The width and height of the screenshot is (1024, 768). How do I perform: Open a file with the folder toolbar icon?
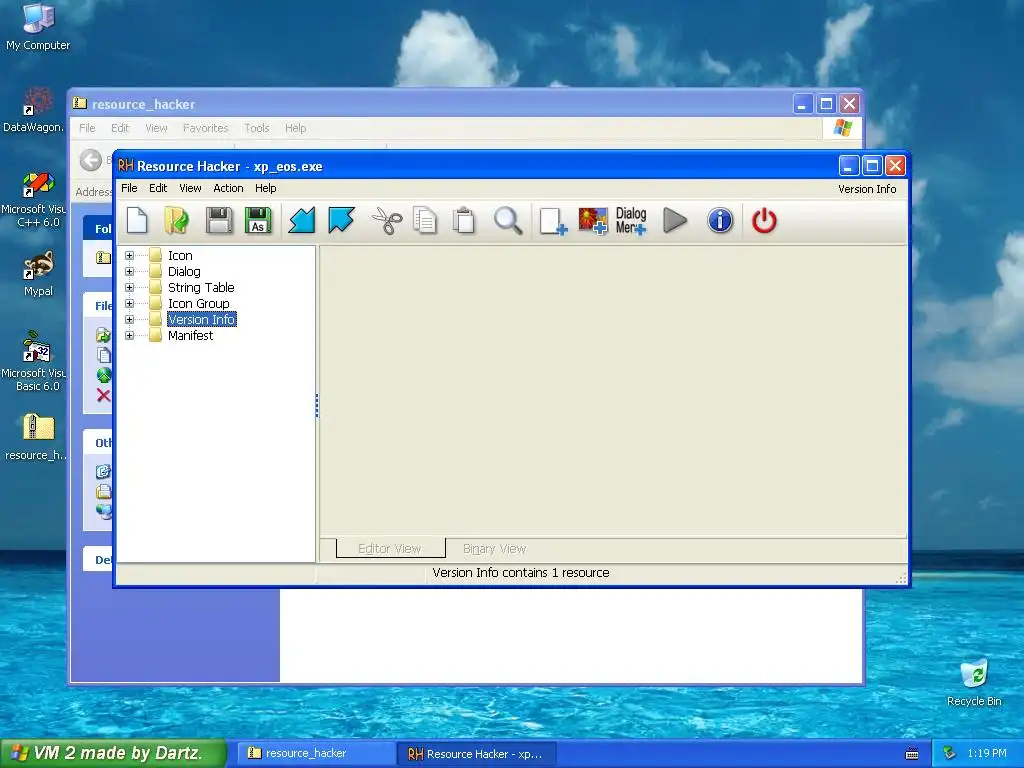click(x=176, y=220)
